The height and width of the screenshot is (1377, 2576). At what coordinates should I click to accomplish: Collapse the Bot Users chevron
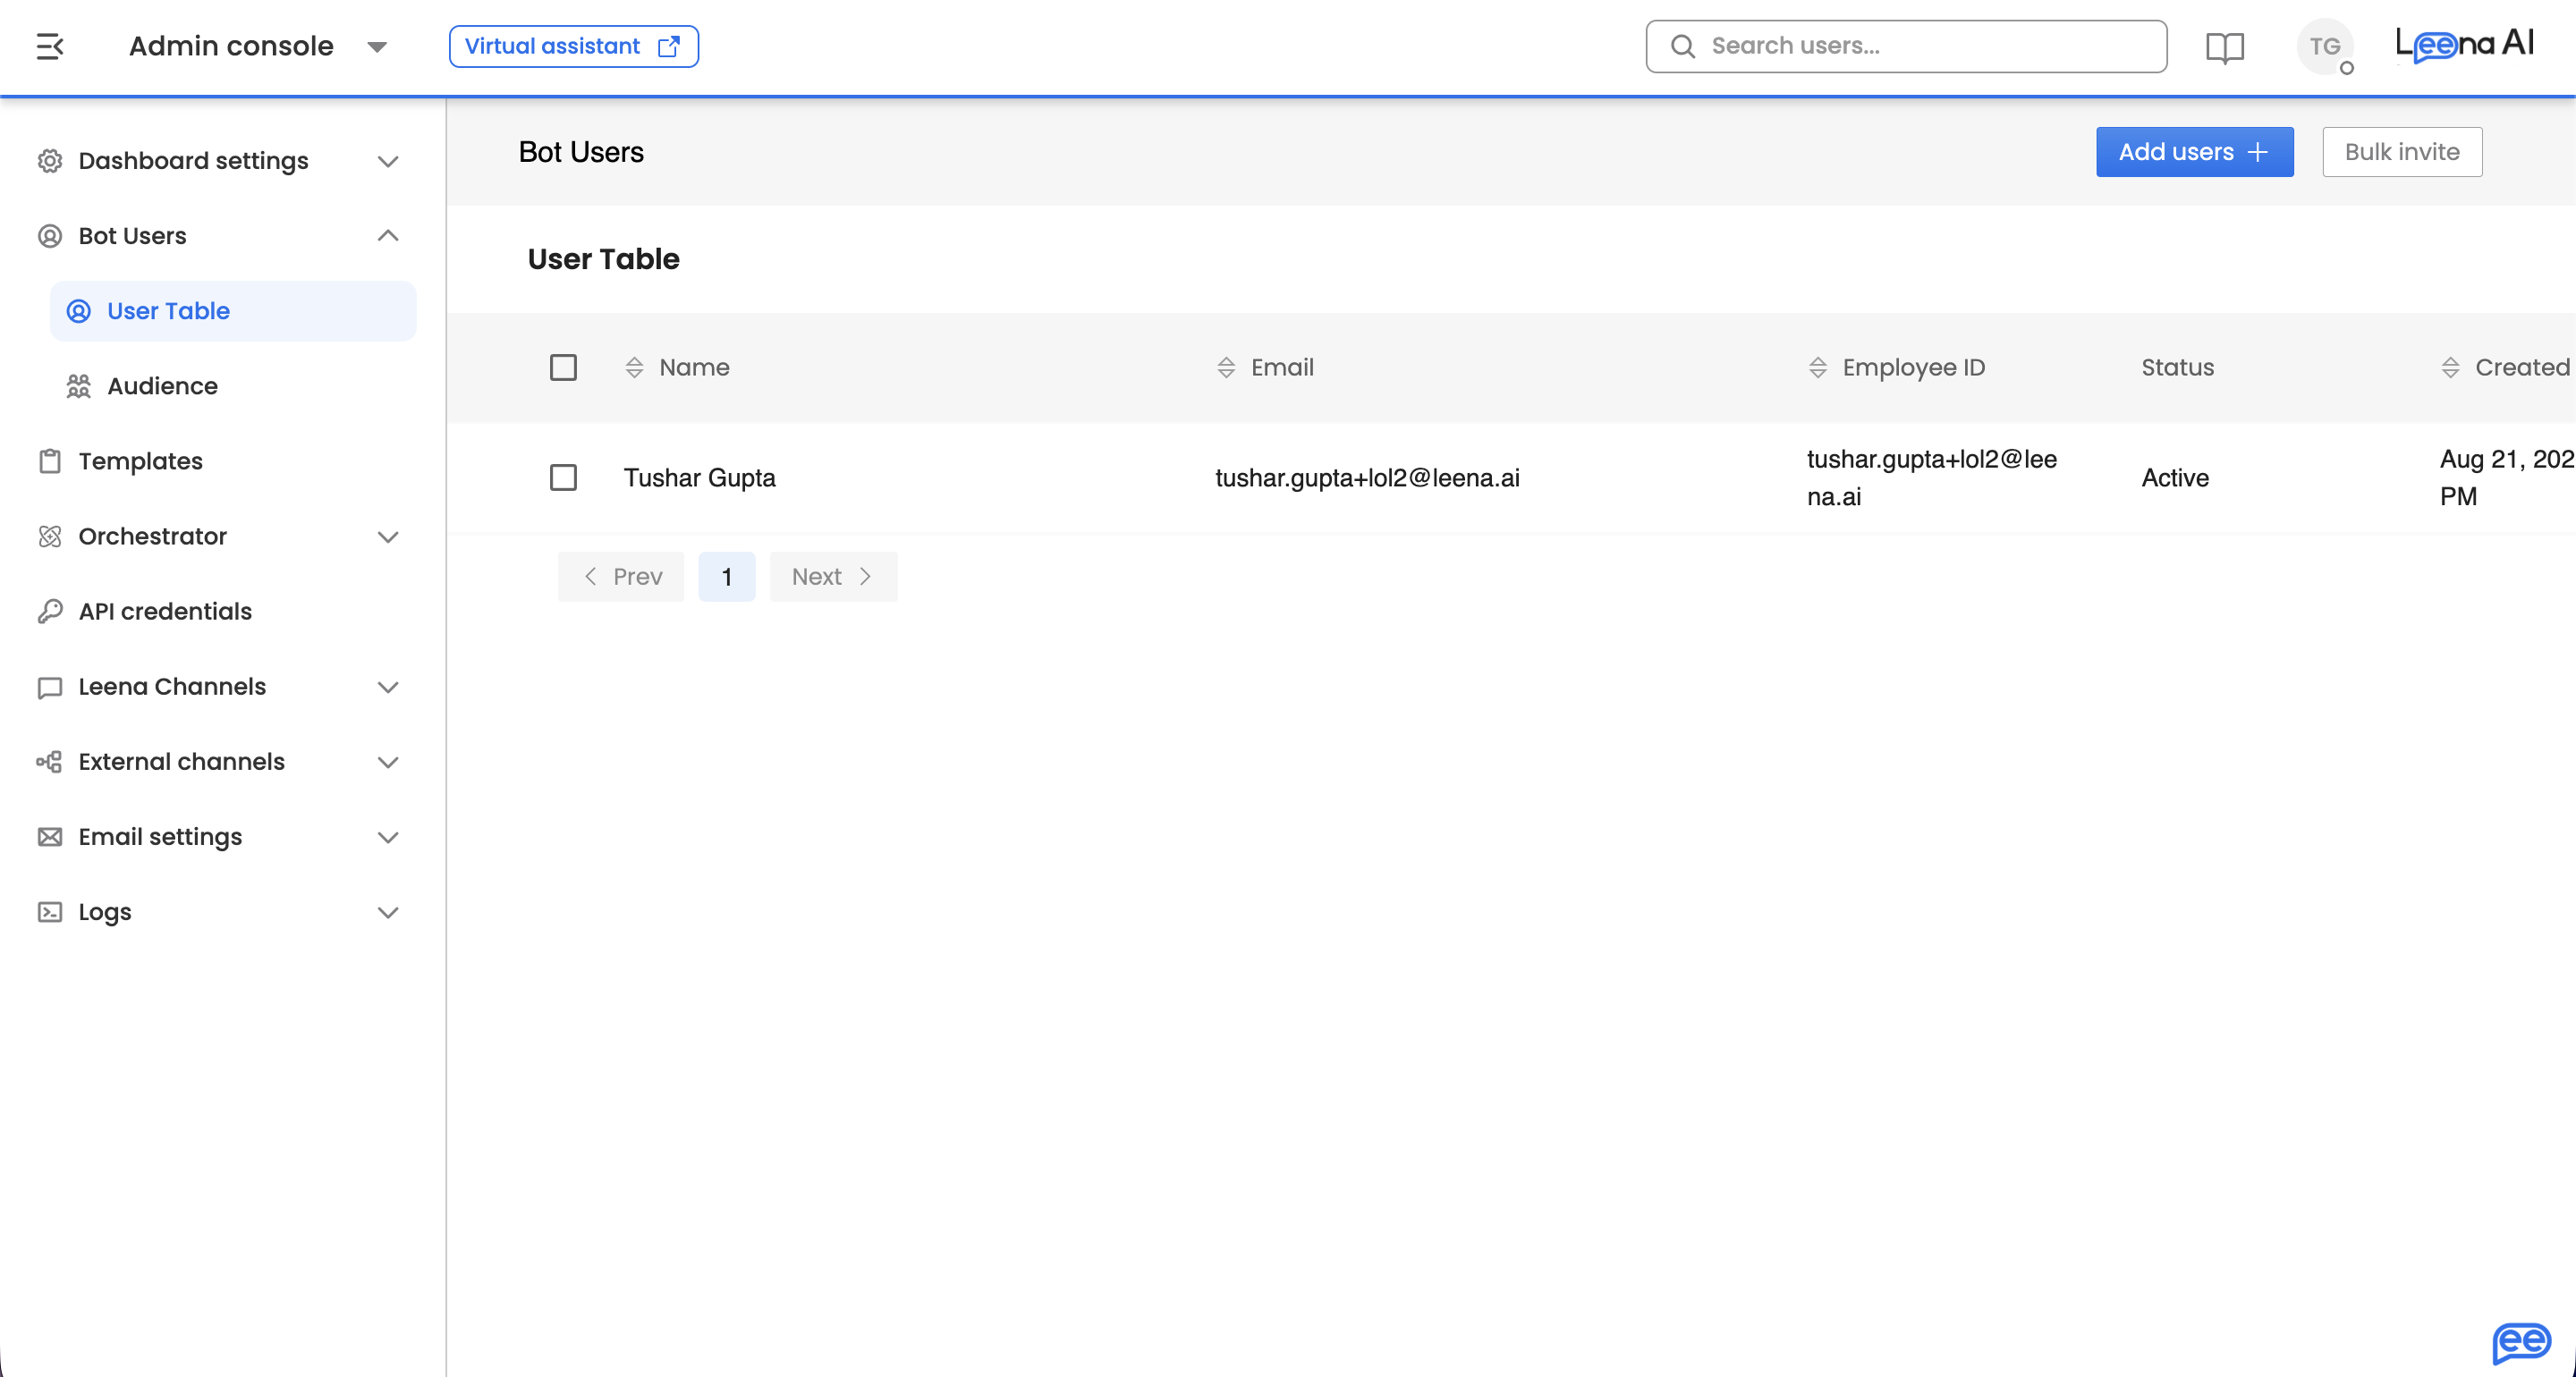pos(388,236)
